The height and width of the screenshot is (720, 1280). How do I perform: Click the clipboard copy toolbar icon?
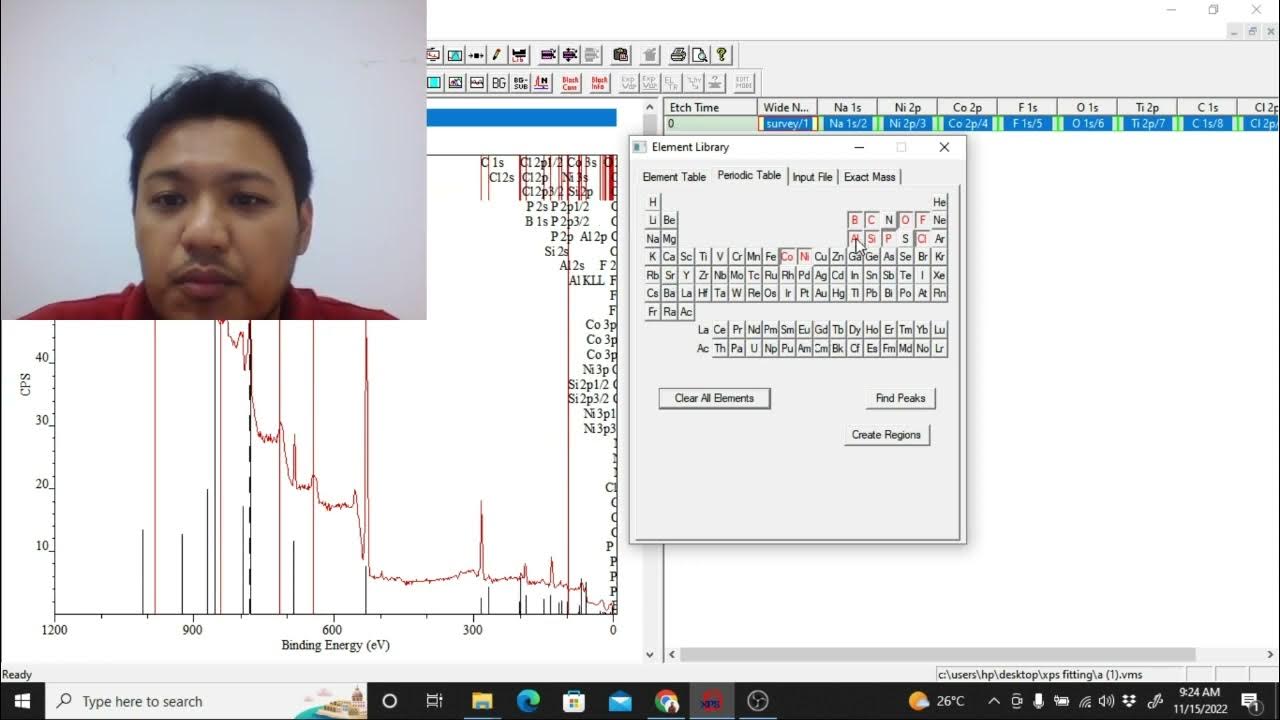(621, 54)
